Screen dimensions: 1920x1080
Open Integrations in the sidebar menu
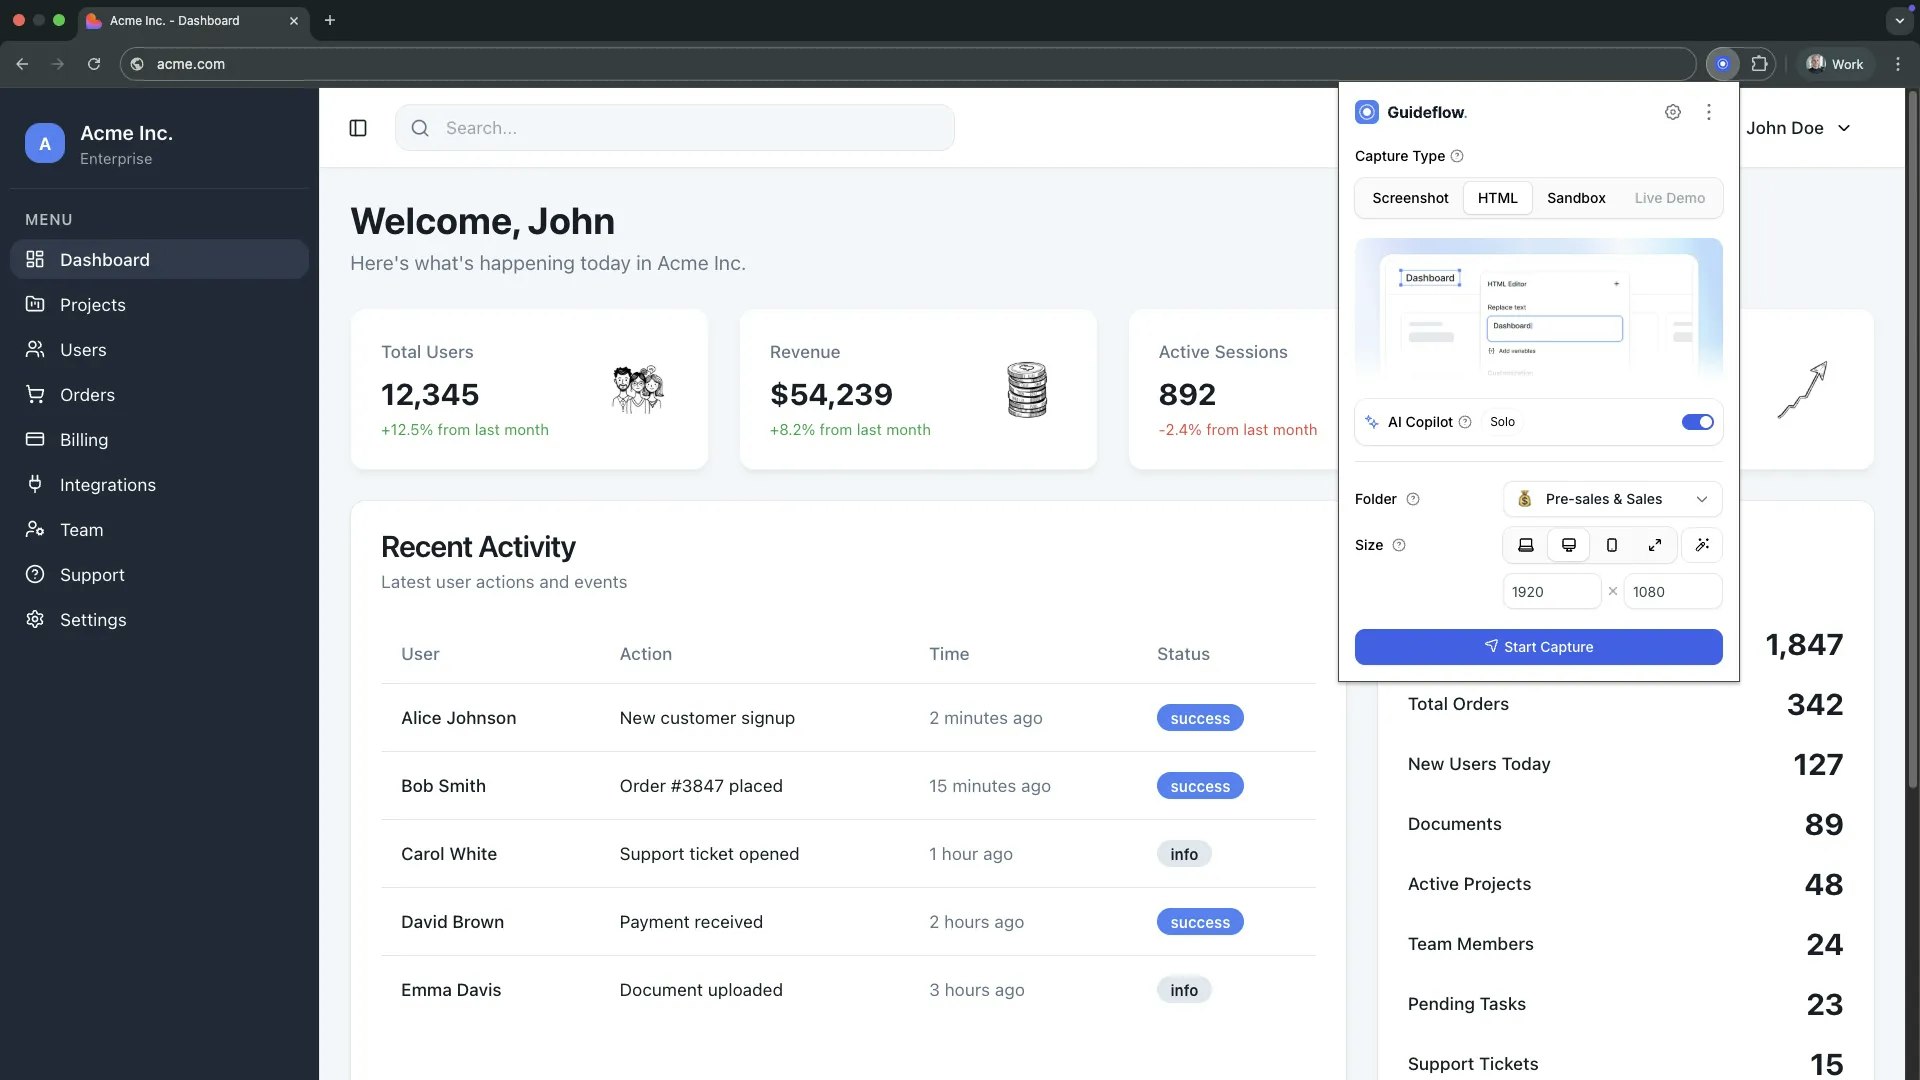(x=107, y=485)
